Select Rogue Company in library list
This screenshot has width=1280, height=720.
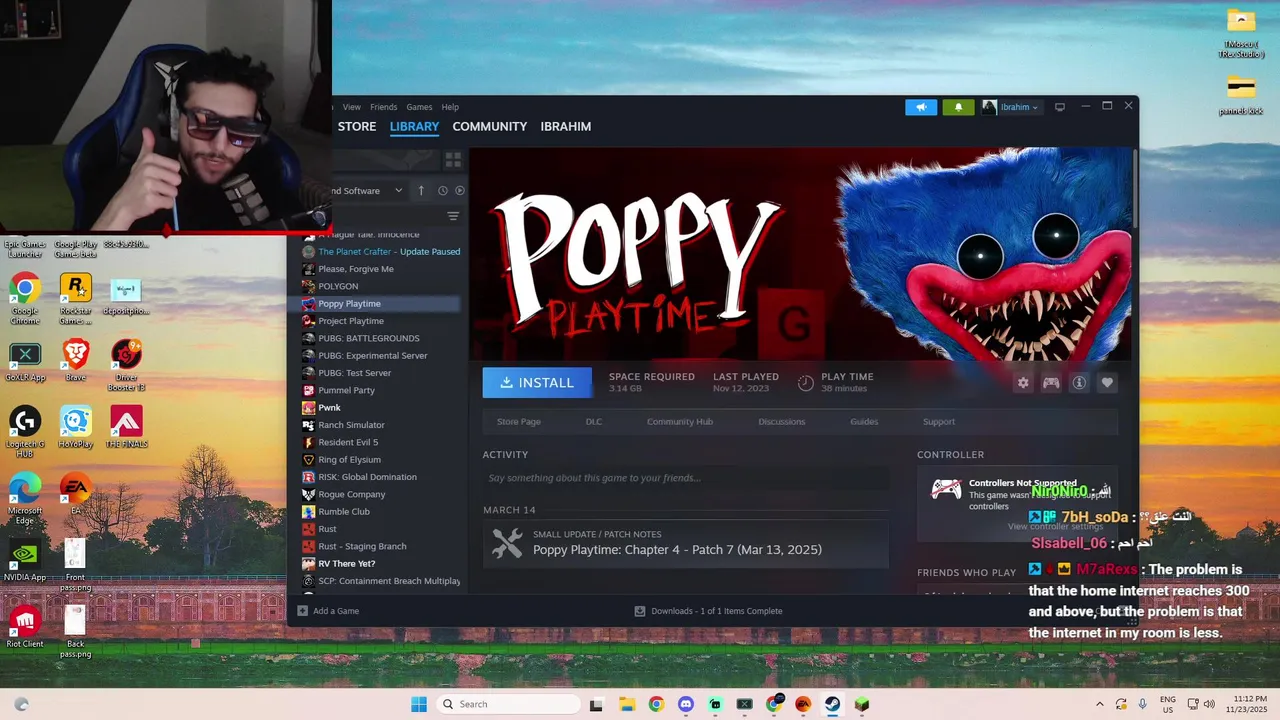pos(380,494)
